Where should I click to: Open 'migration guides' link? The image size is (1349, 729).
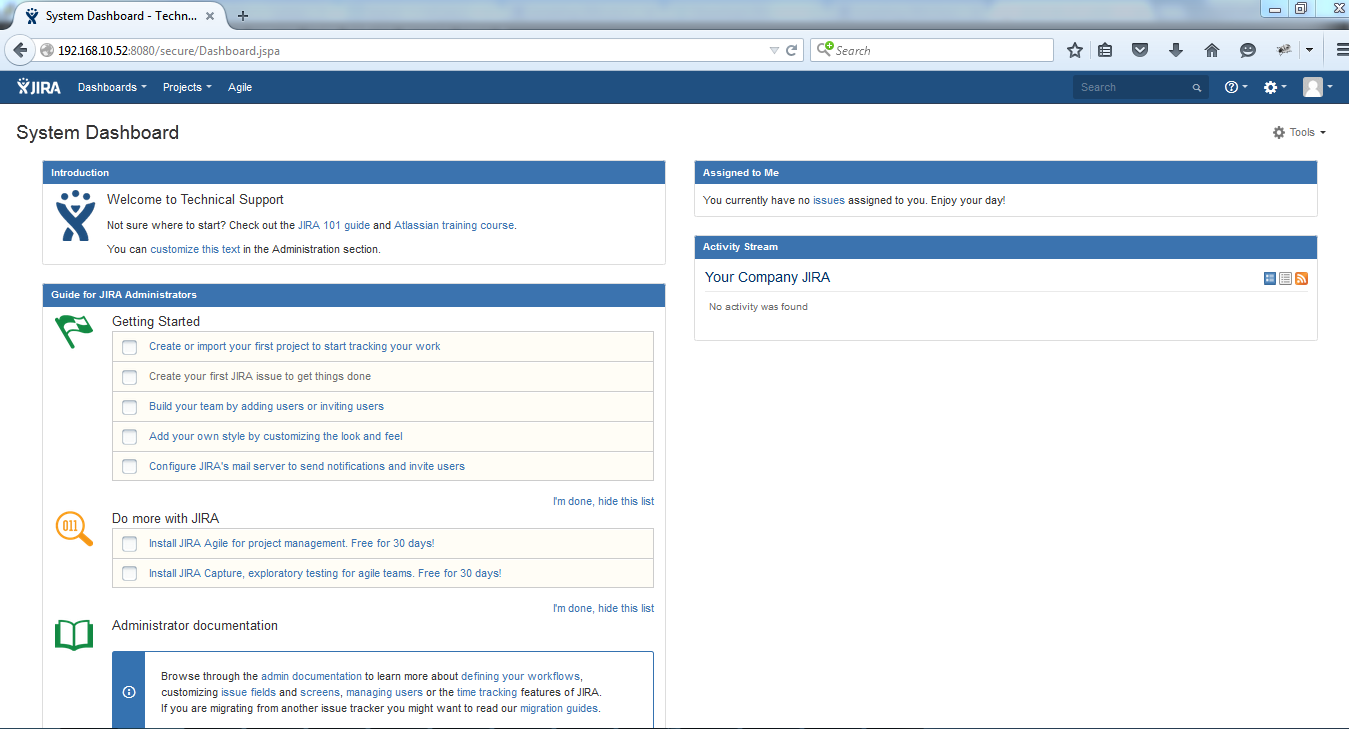click(559, 709)
